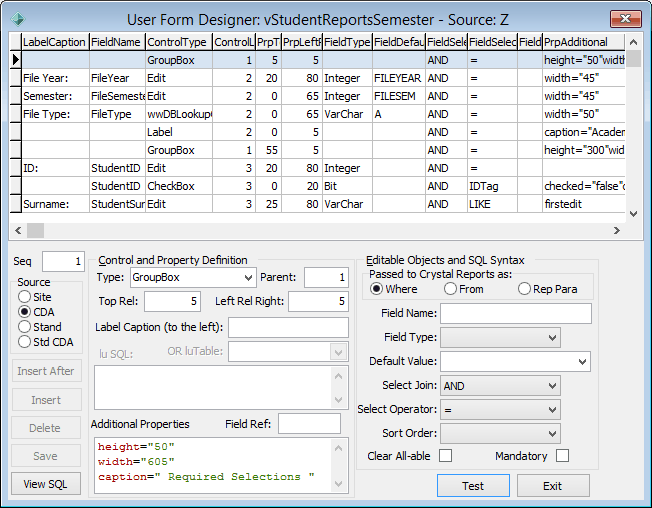Click the 'LIKE' operator cell
This screenshot has height=508, width=652.
tap(492, 204)
